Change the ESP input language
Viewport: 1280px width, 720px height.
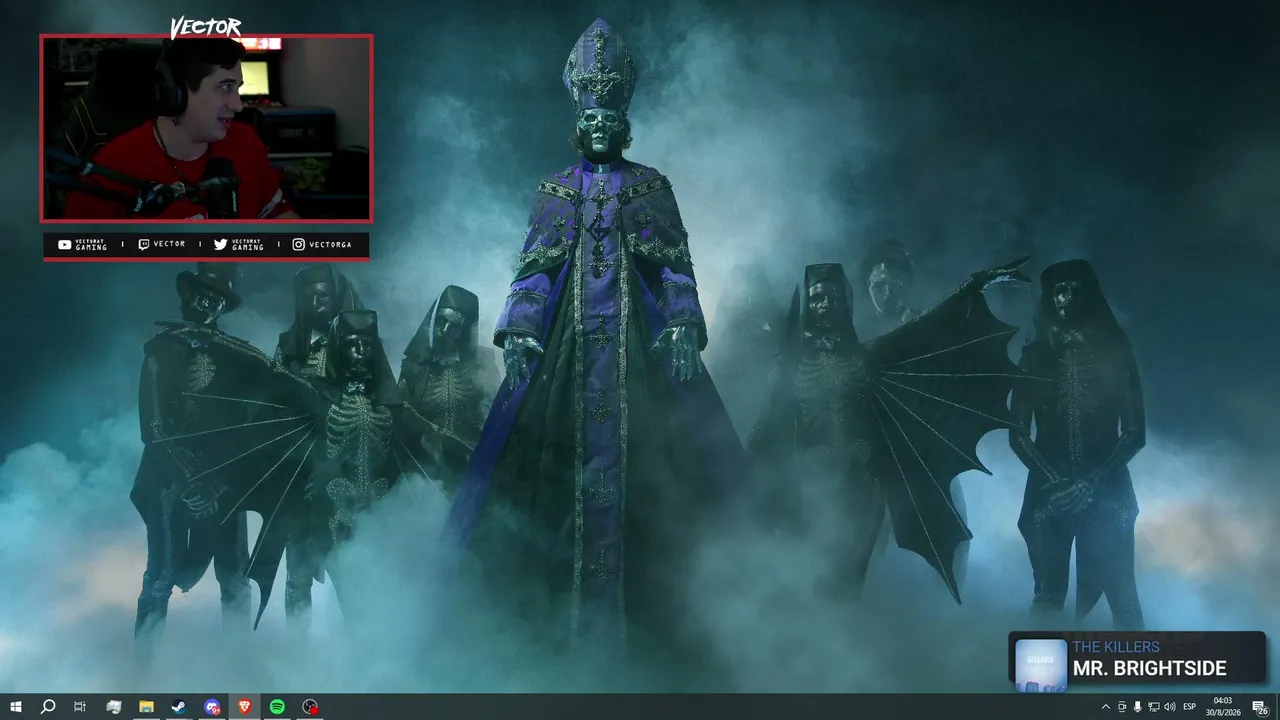[x=1190, y=707]
